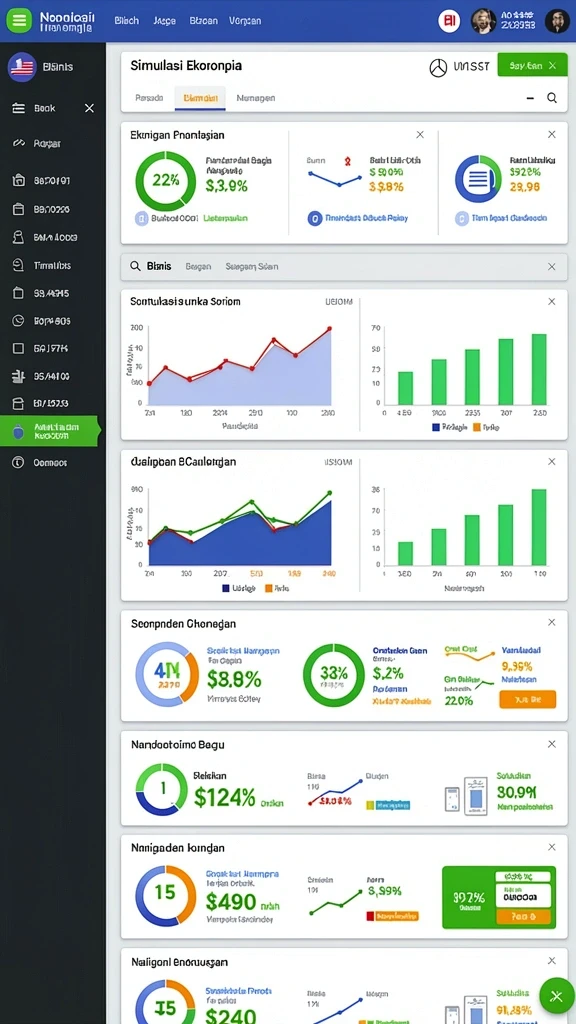Collapse panel using minus icon beside search
Screen dimensions: 576x1024
(x=530, y=98)
